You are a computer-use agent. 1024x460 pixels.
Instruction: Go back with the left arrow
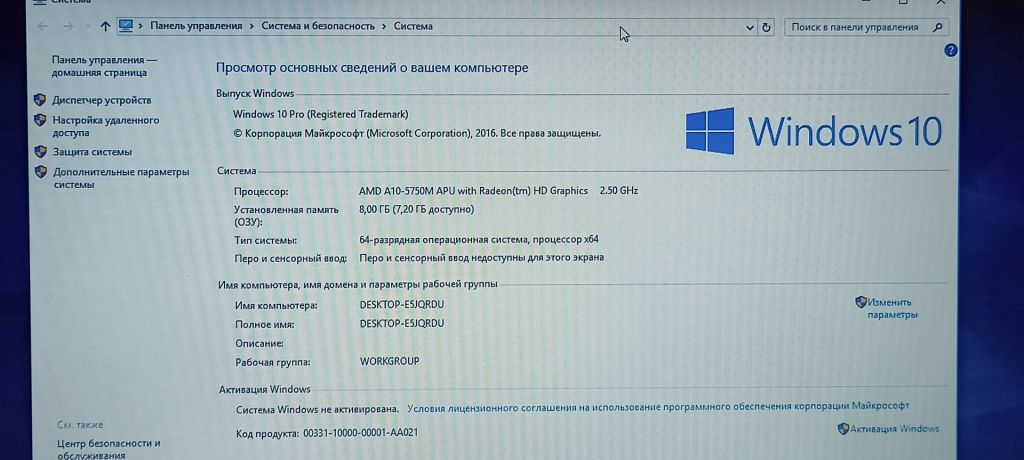pyautogui.click(x=43, y=27)
